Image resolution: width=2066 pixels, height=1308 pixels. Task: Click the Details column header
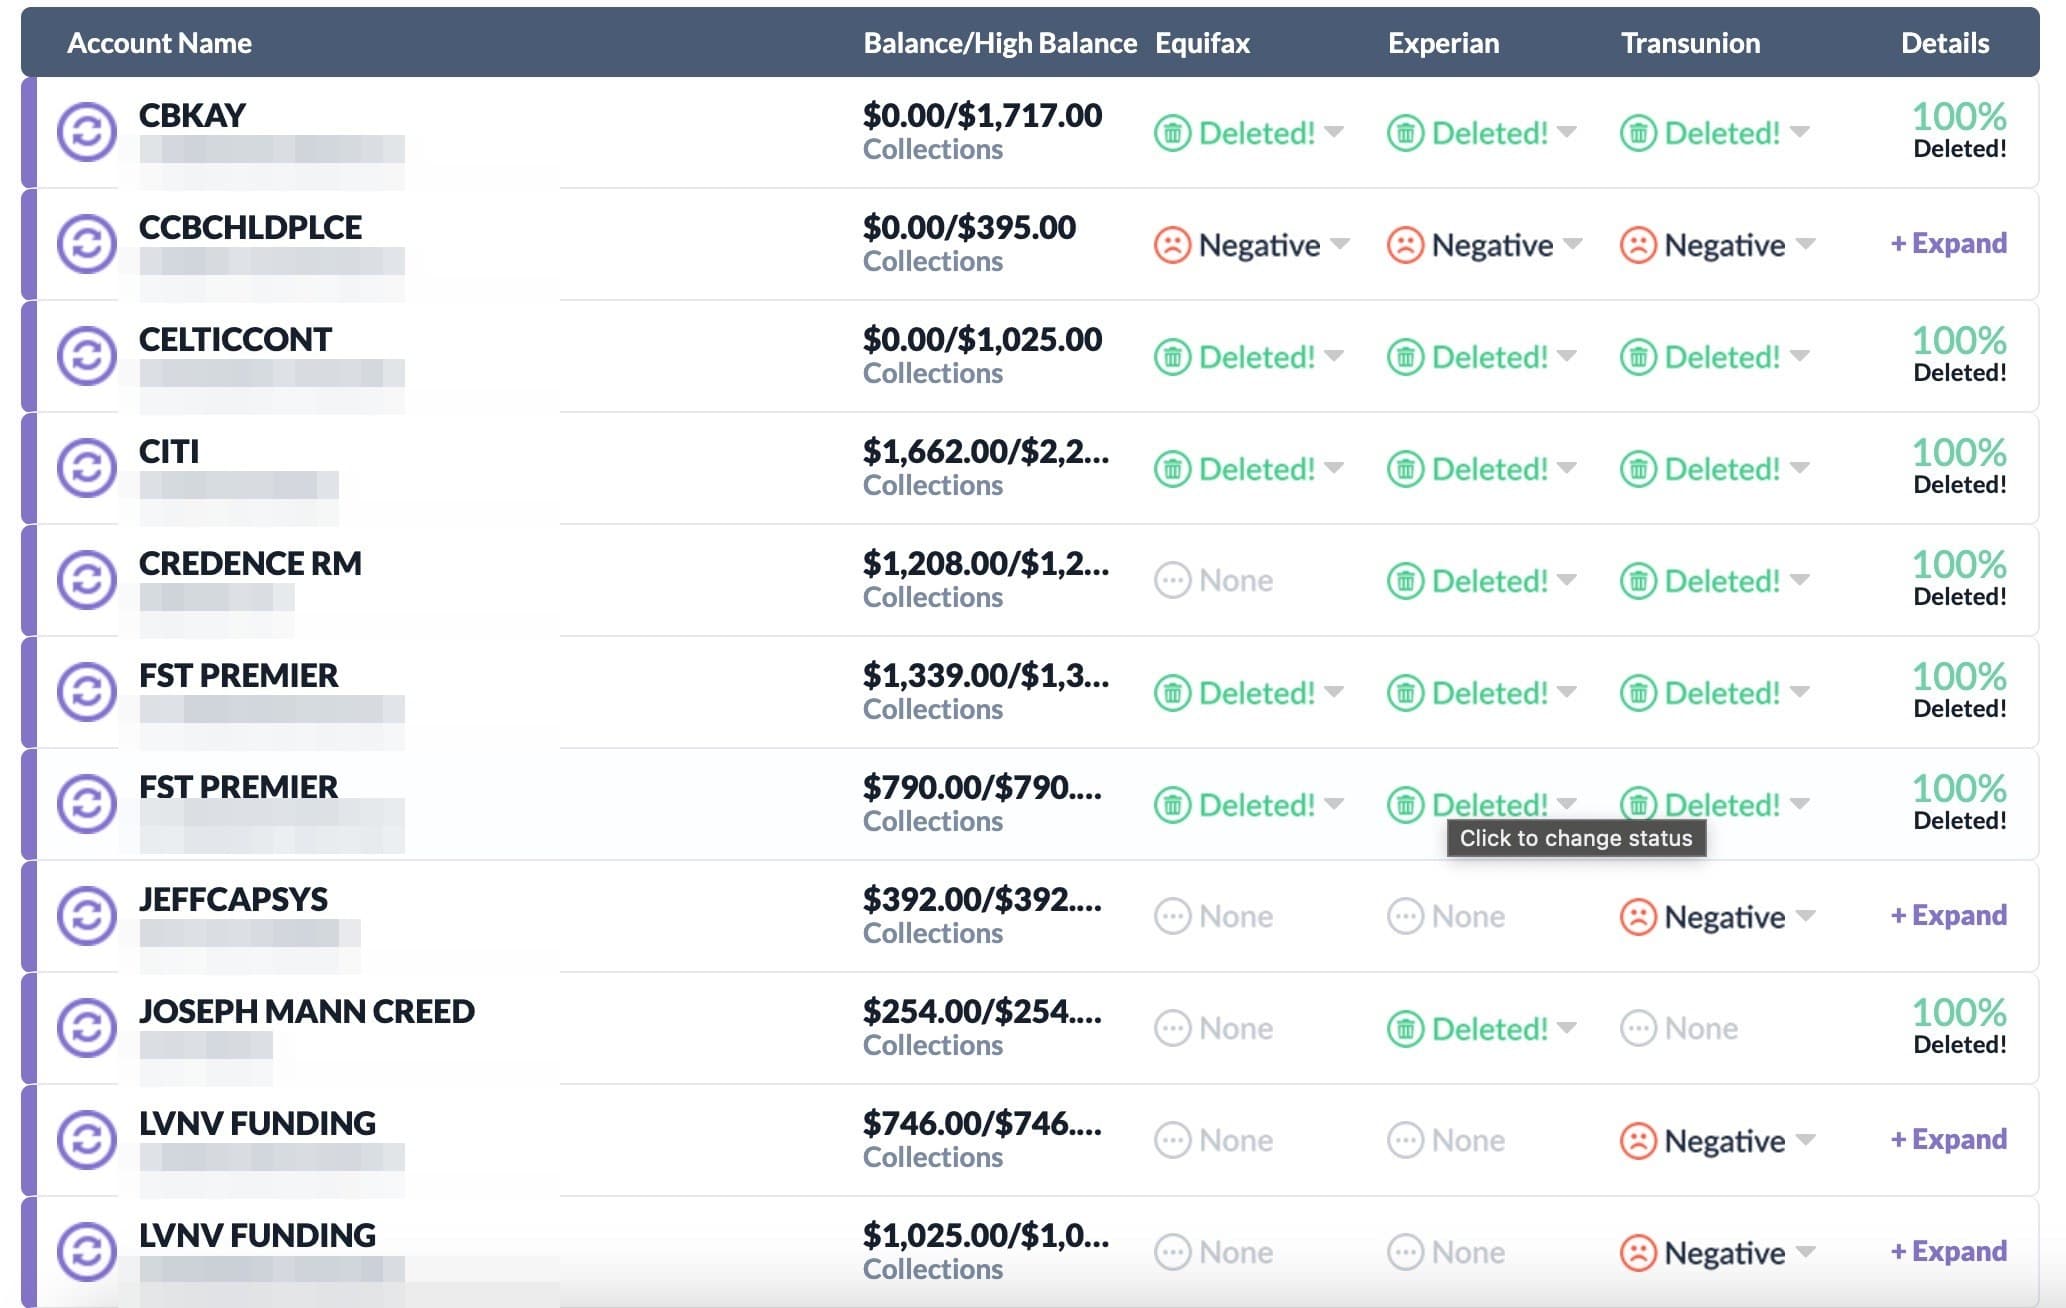coord(1945,43)
